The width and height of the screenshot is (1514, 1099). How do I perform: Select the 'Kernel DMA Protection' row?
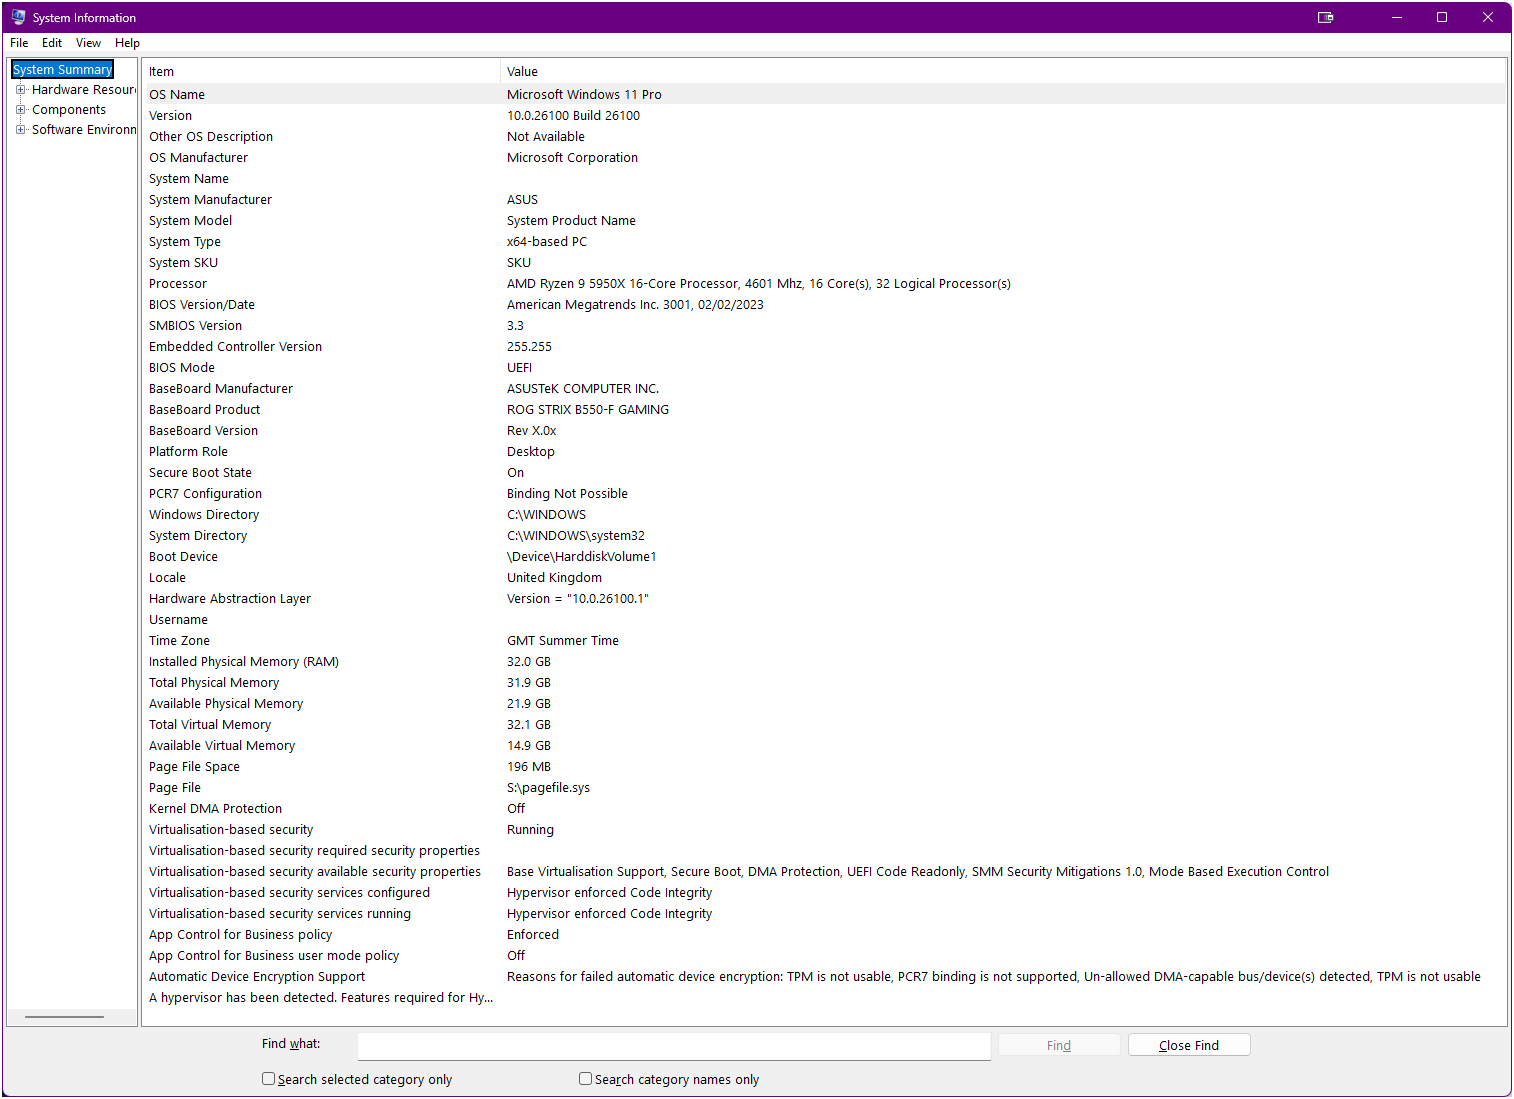824,808
